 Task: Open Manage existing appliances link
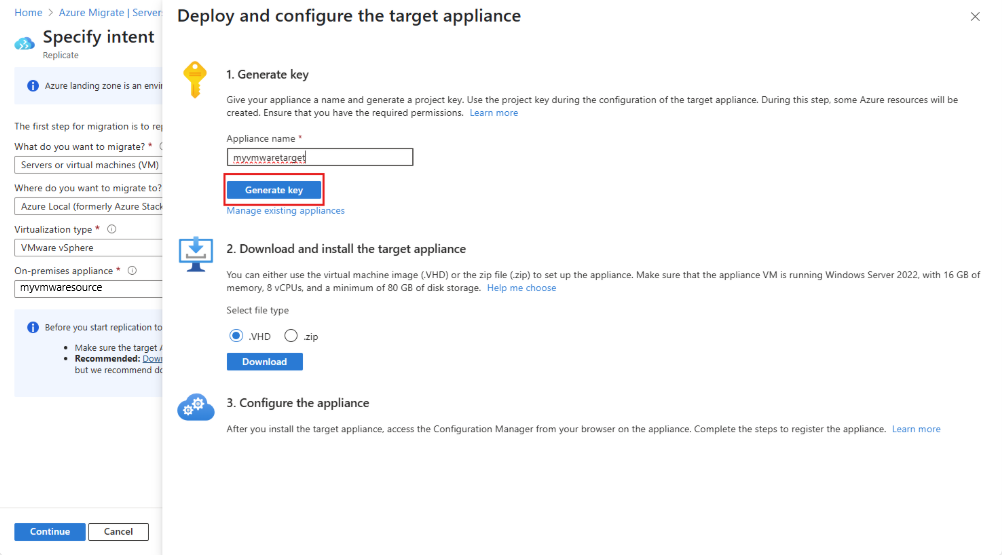(x=285, y=211)
